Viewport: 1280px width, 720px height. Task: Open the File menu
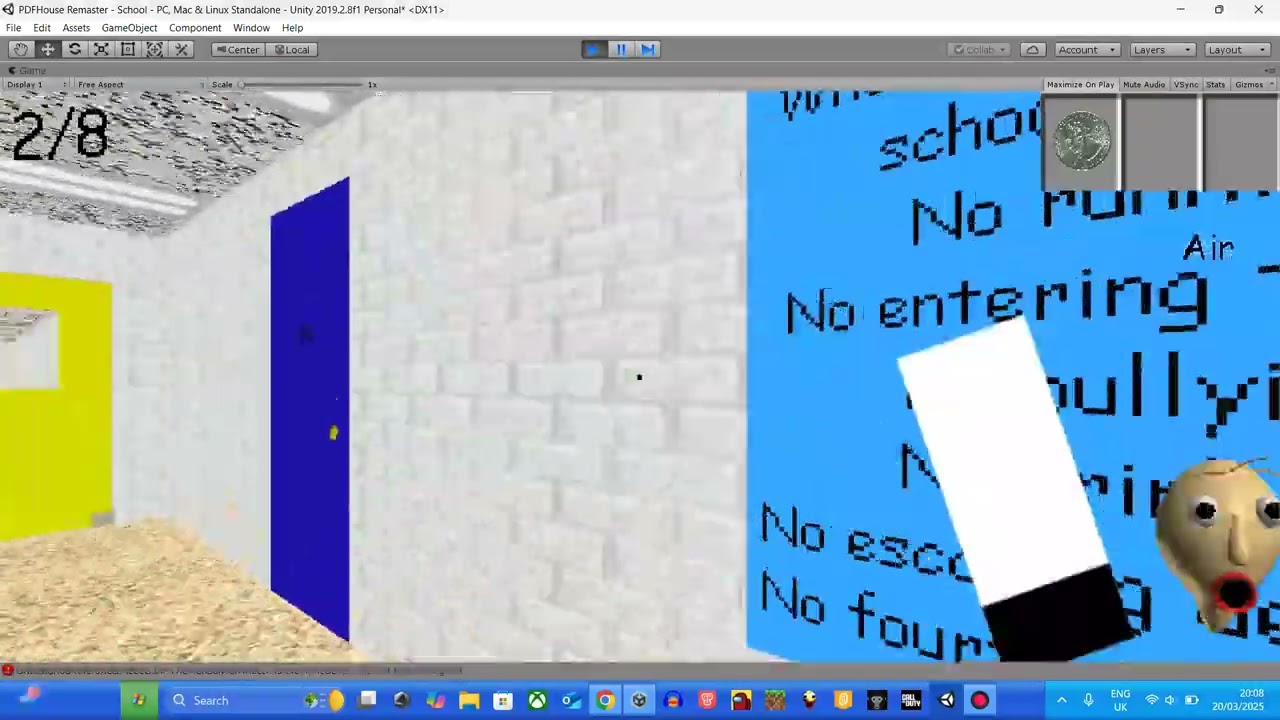(14, 28)
